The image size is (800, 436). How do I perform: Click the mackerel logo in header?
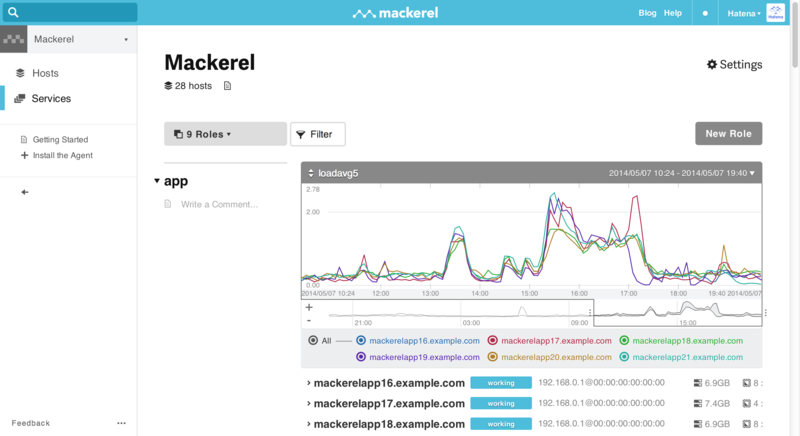click(395, 13)
